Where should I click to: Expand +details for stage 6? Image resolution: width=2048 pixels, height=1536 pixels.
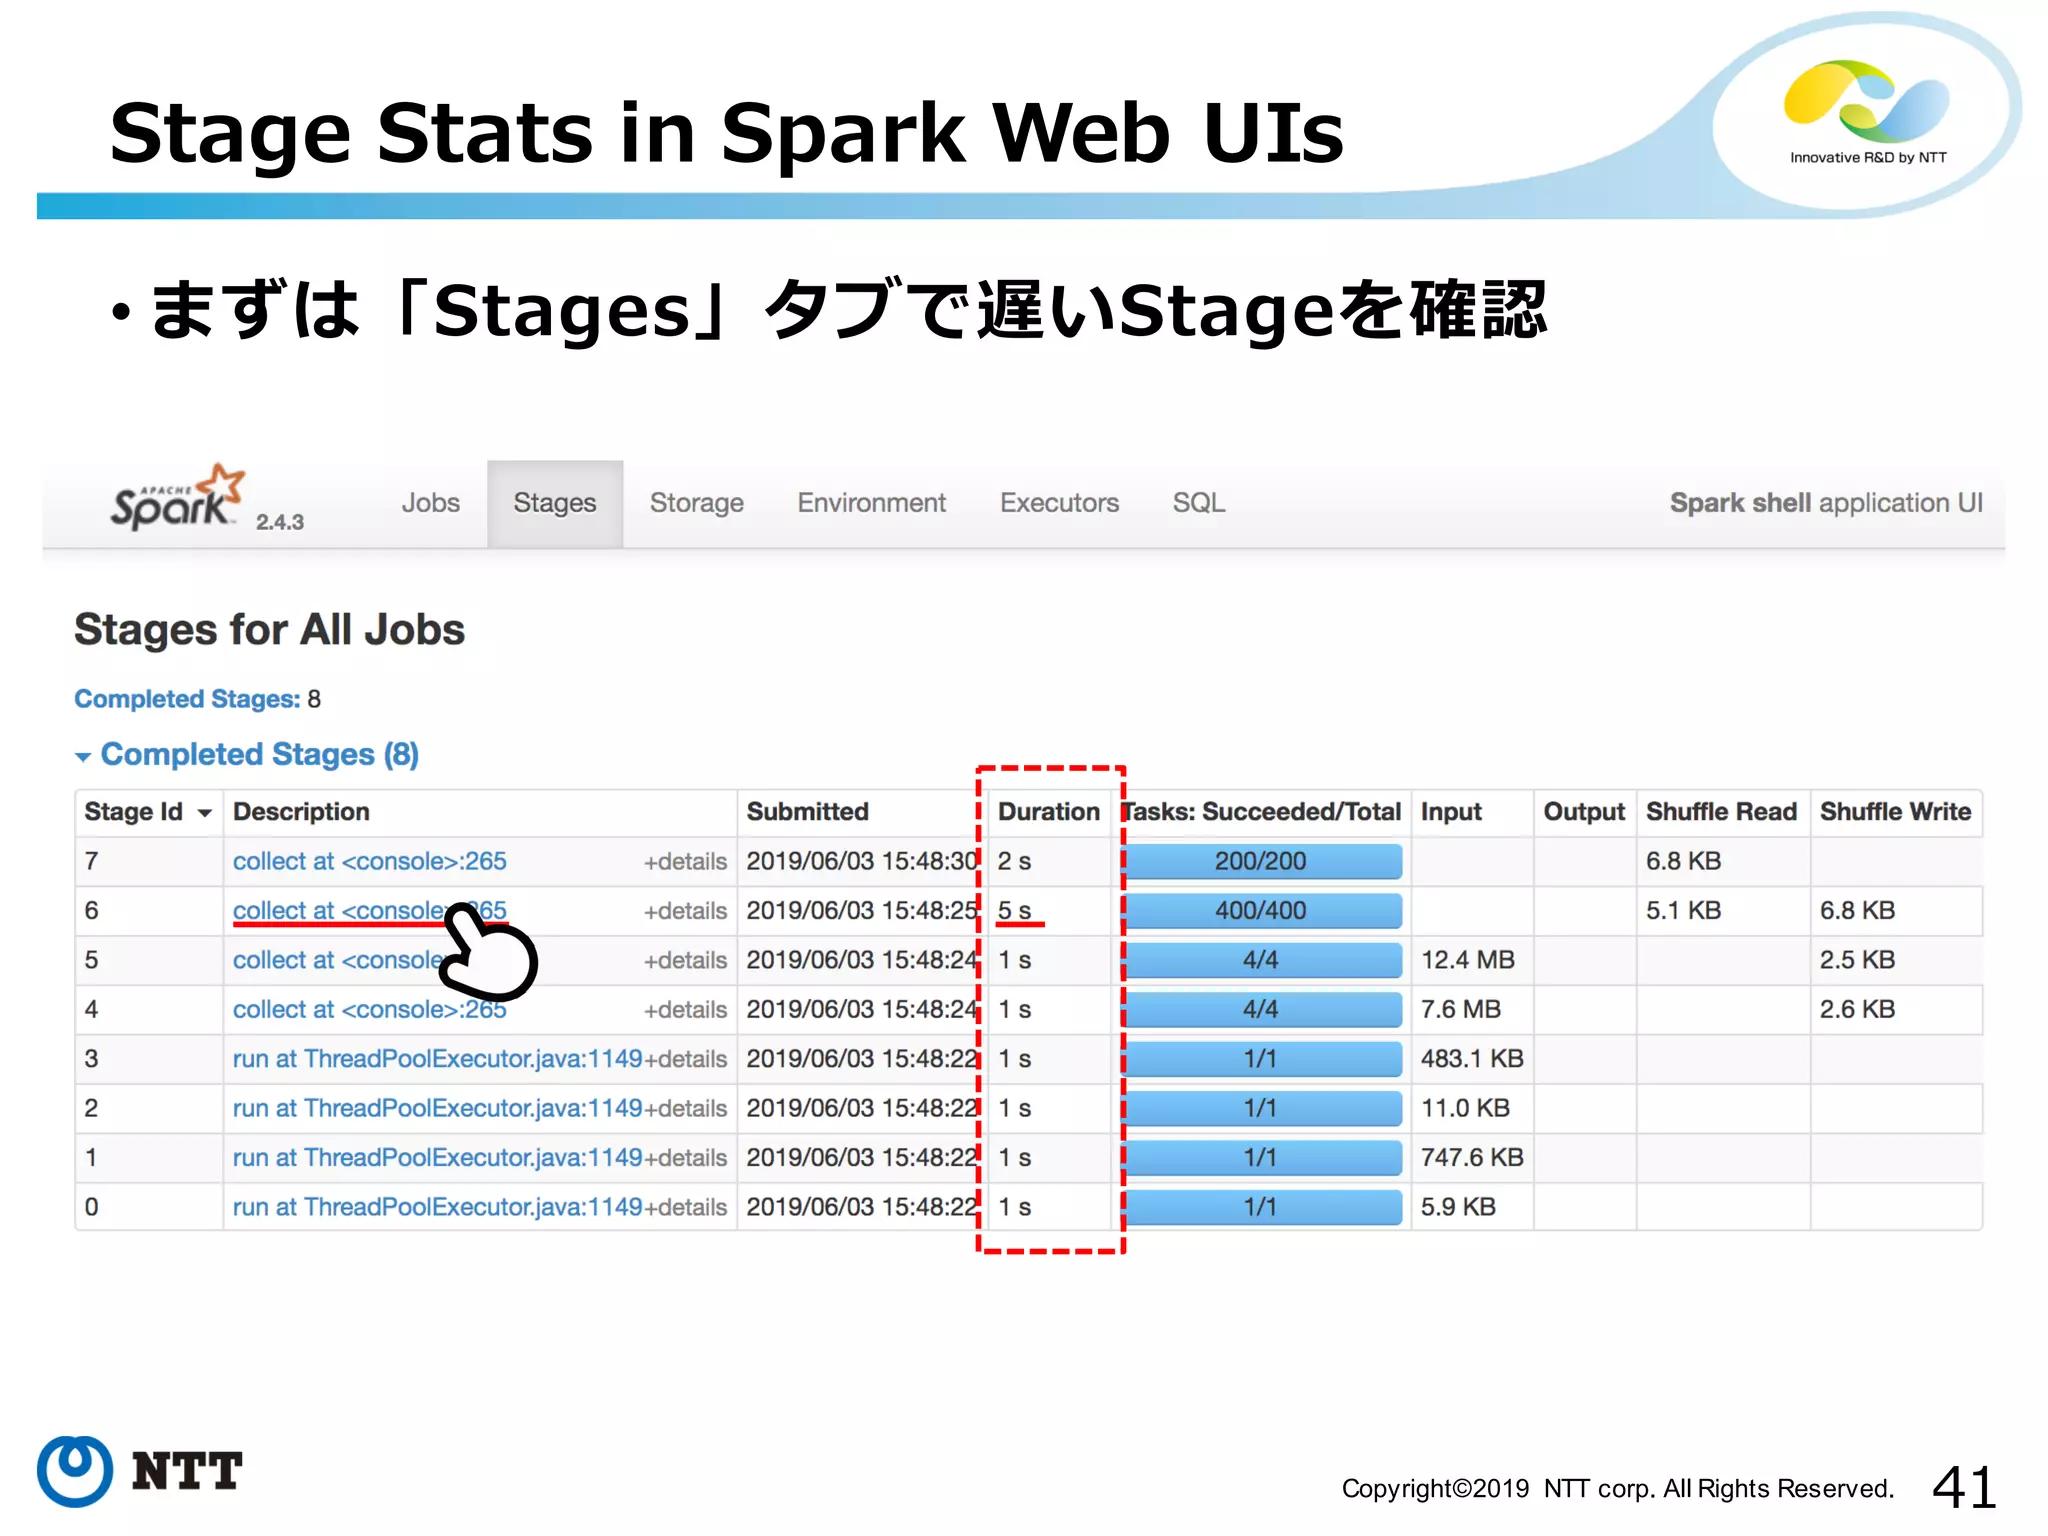[x=685, y=911]
